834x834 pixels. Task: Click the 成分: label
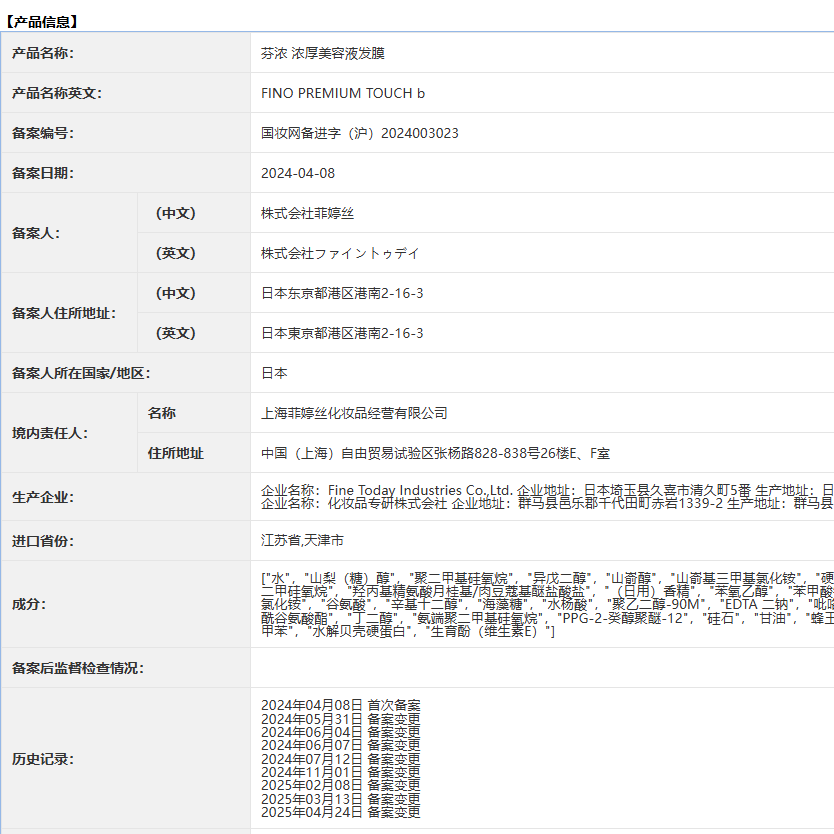(29, 604)
